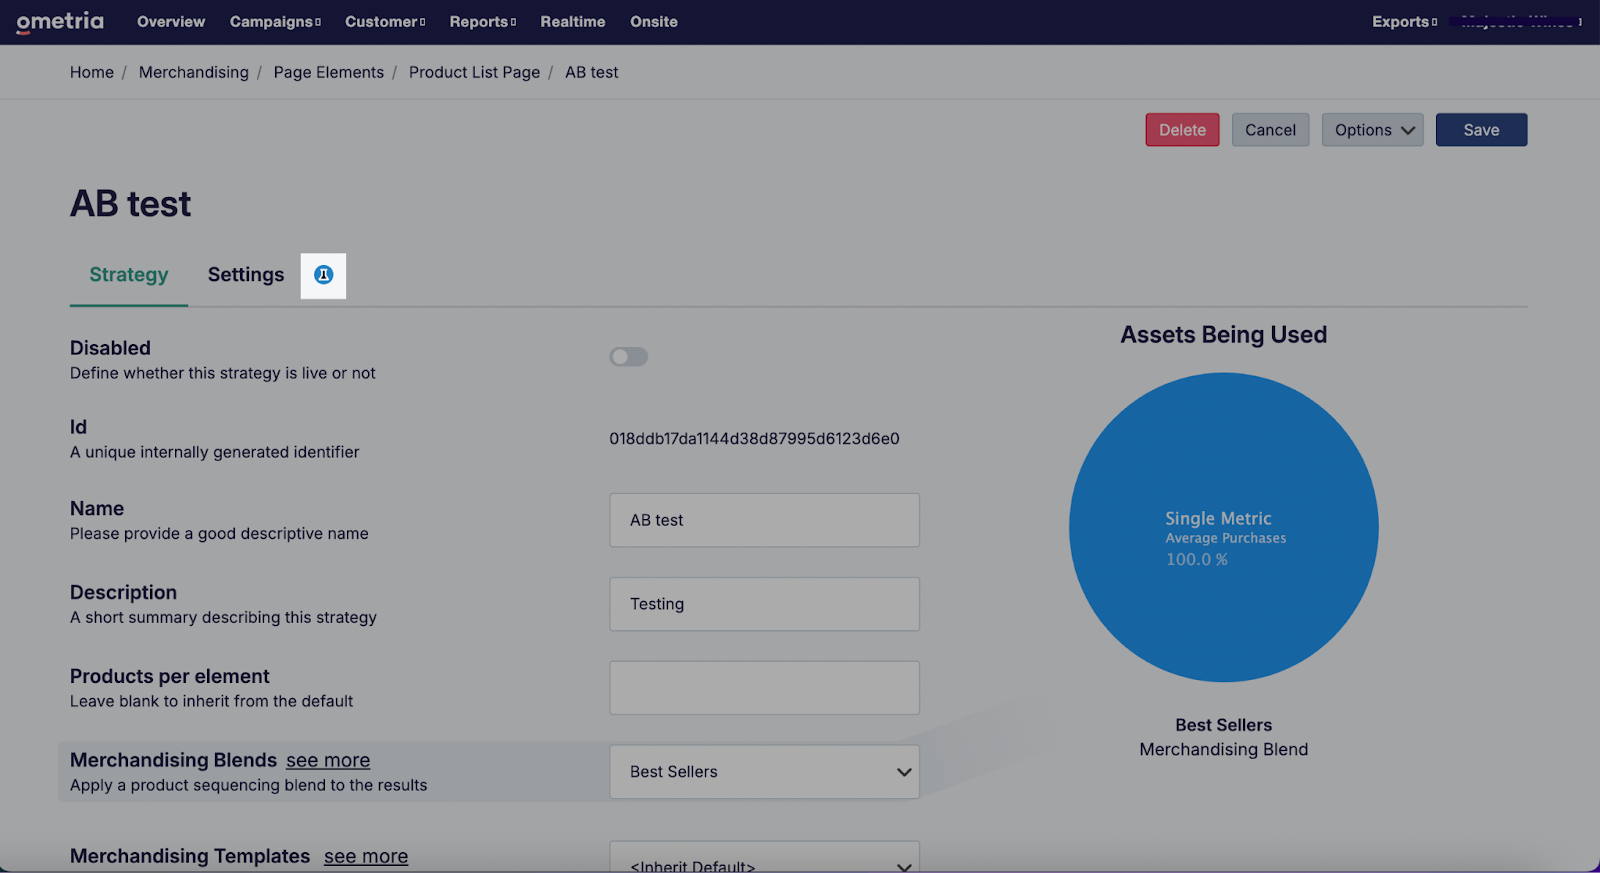1600x873 pixels.
Task: Switch to the Settings tab
Action: 246,275
